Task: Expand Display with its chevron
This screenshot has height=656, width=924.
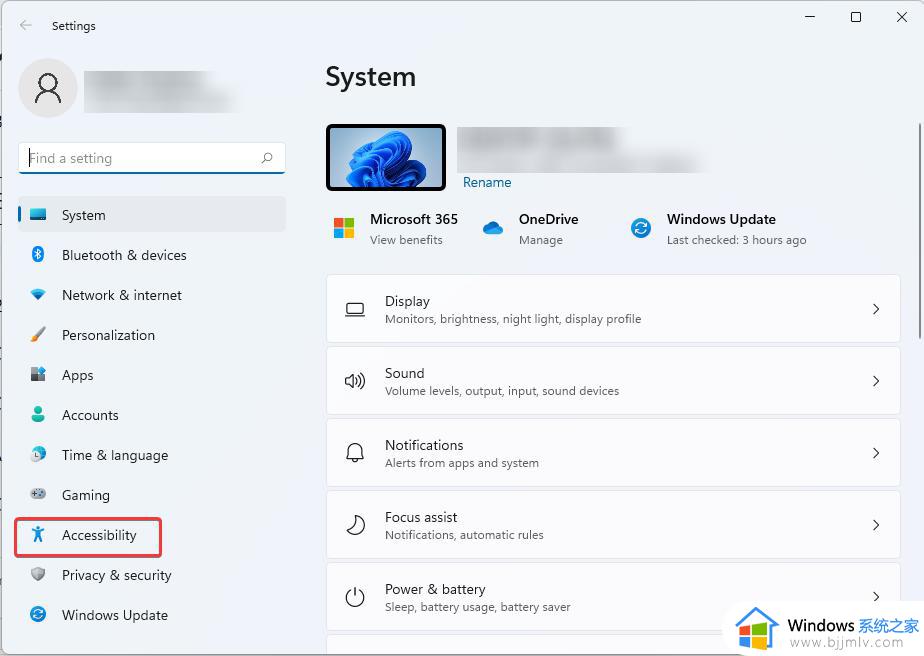Action: click(x=876, y=309)
